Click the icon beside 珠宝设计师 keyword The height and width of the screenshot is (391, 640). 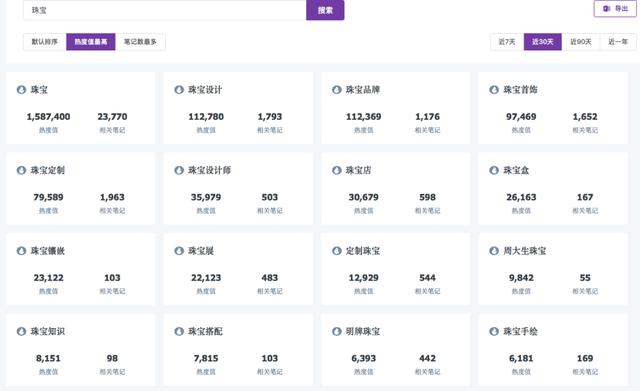(x=179, y=170)
